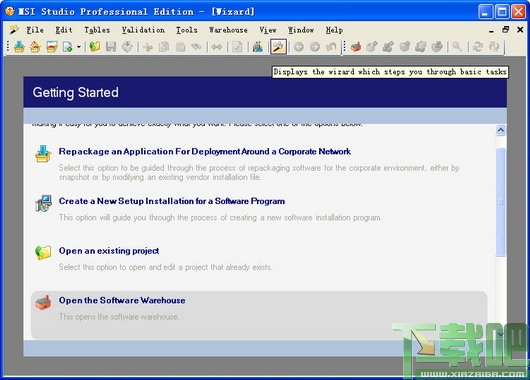This screenshot has height=380, width=530.
Task: Click the green folder icon beside Open an existing project
Action: (43, 253)
